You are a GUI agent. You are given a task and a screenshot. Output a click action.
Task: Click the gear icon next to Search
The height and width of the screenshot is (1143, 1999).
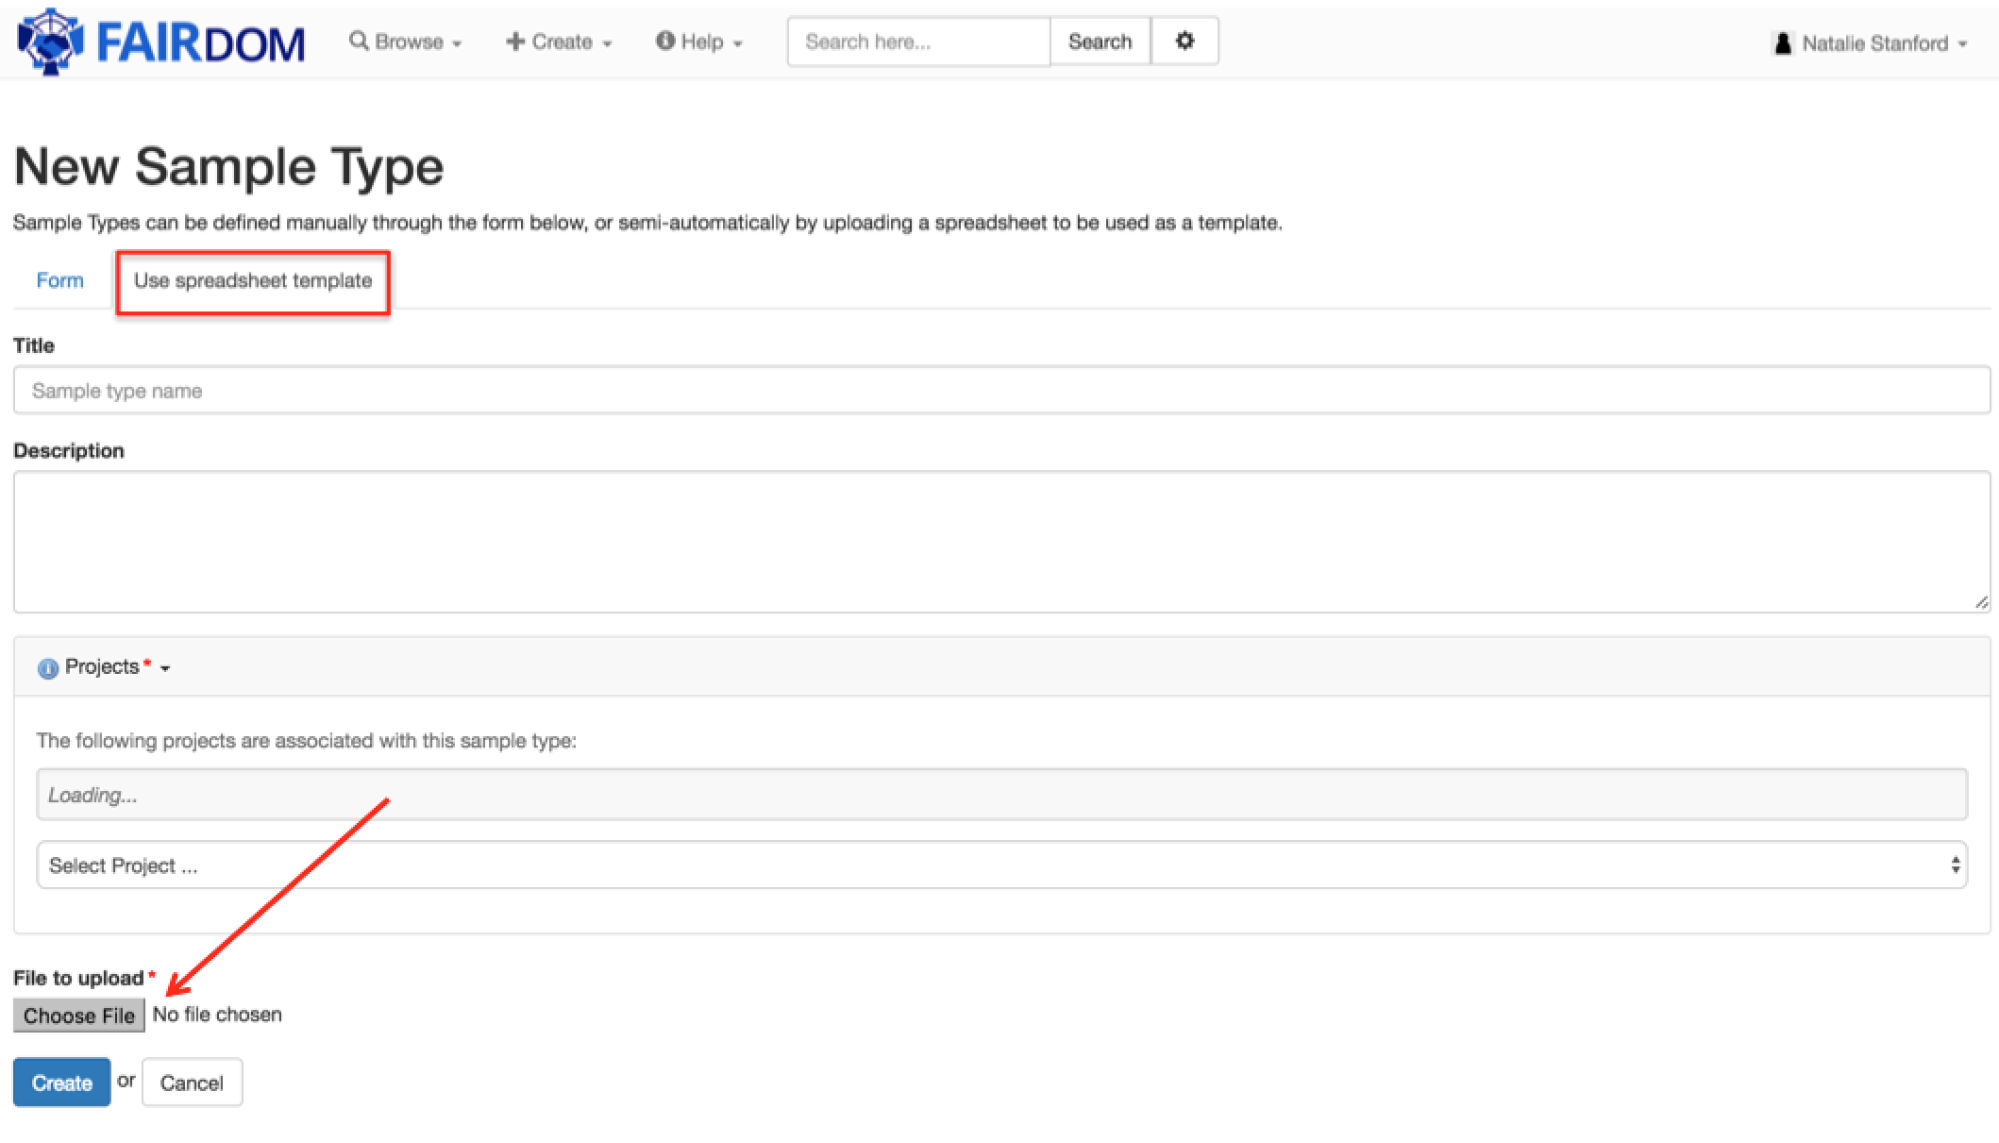tap(1185, 41)
